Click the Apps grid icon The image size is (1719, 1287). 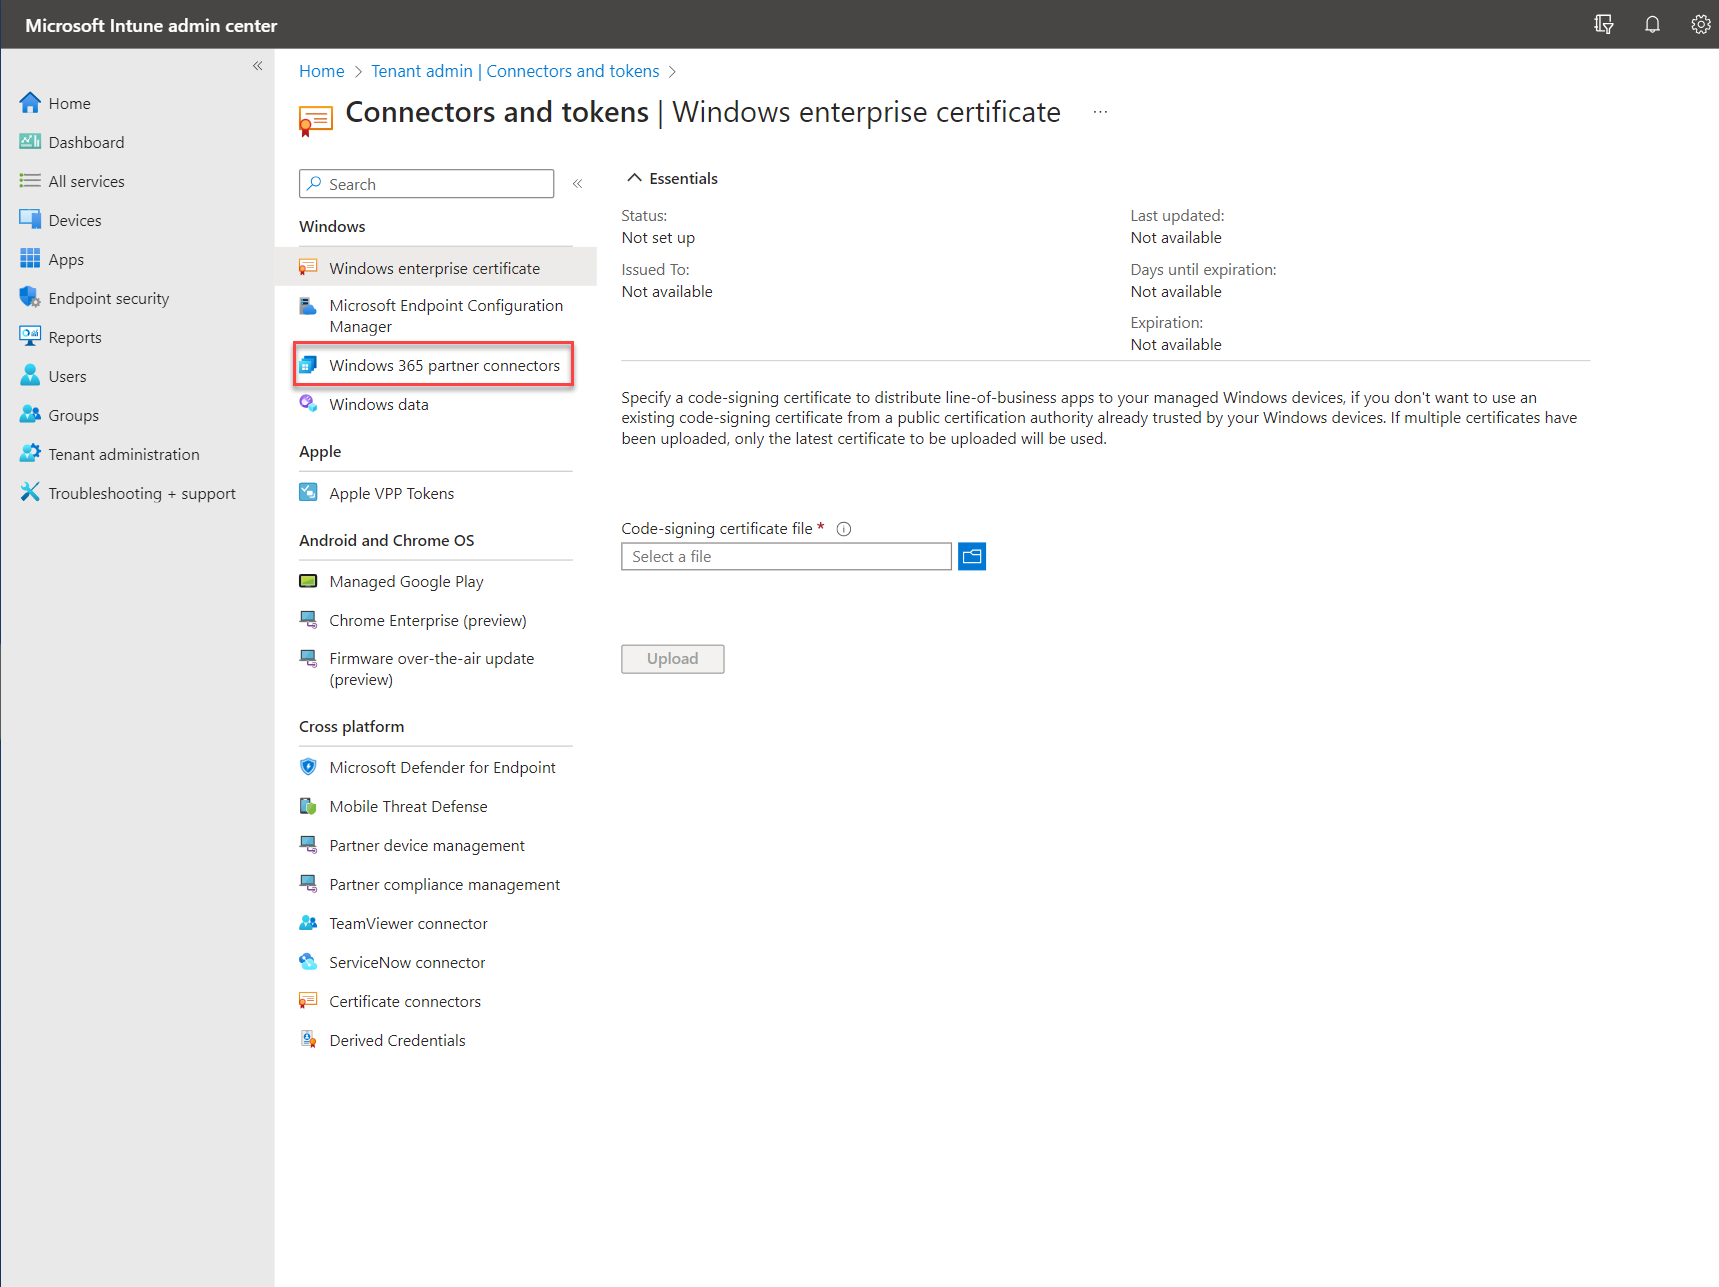[x=30, y=259]
